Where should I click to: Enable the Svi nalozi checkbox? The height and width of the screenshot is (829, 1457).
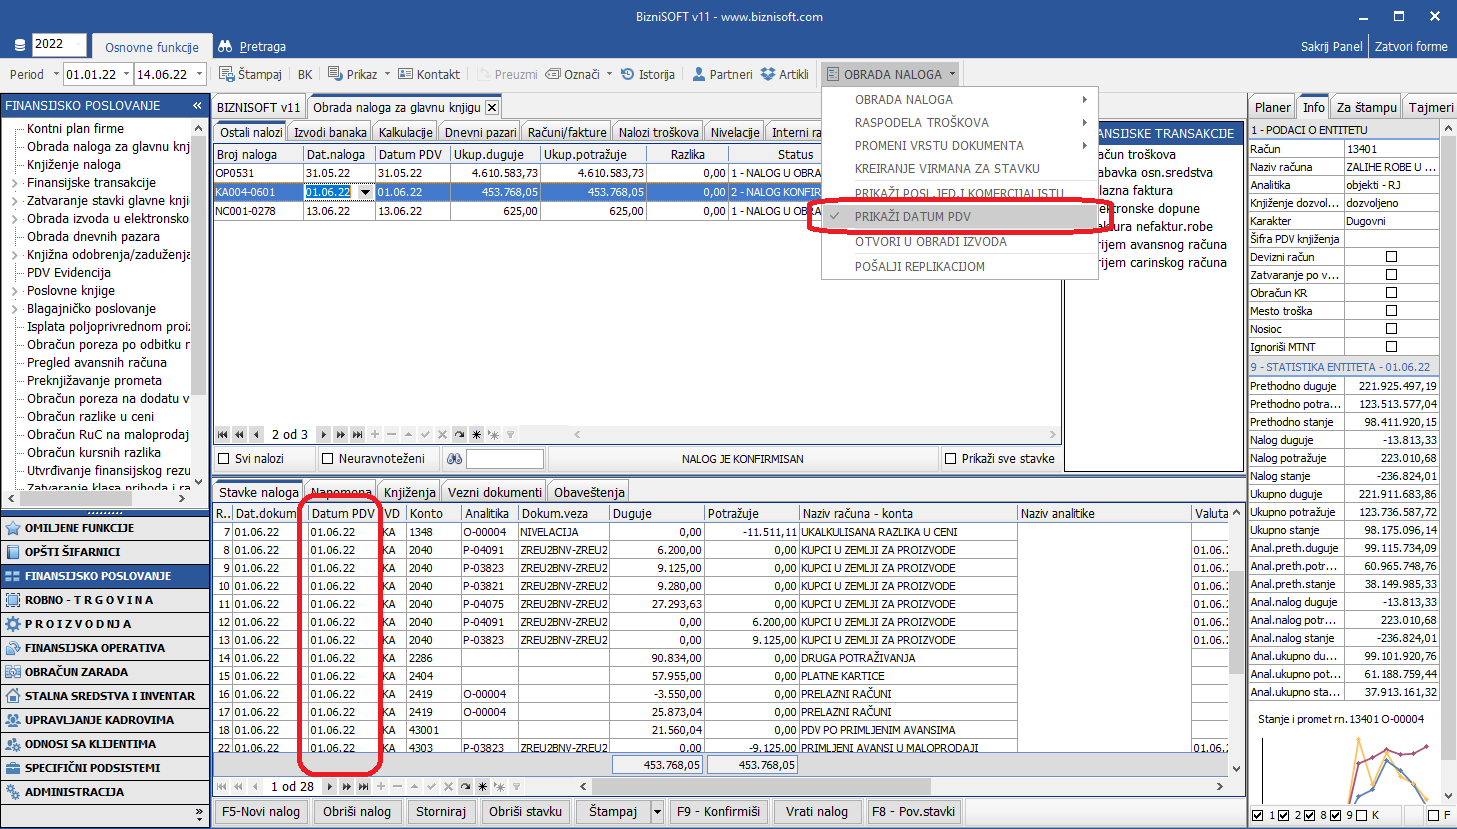point(225,459)
